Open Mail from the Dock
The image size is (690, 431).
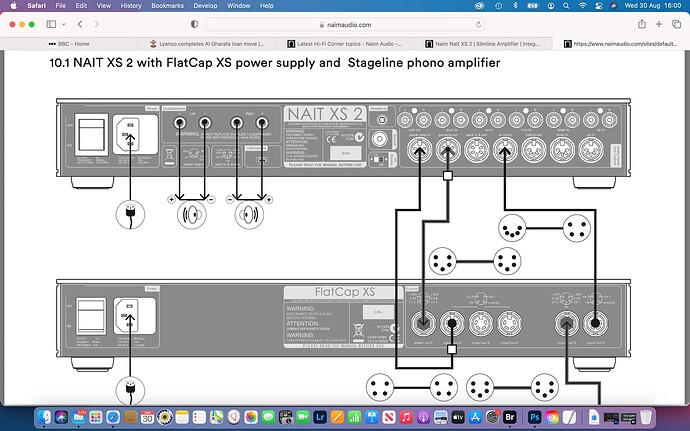(79, 416)
